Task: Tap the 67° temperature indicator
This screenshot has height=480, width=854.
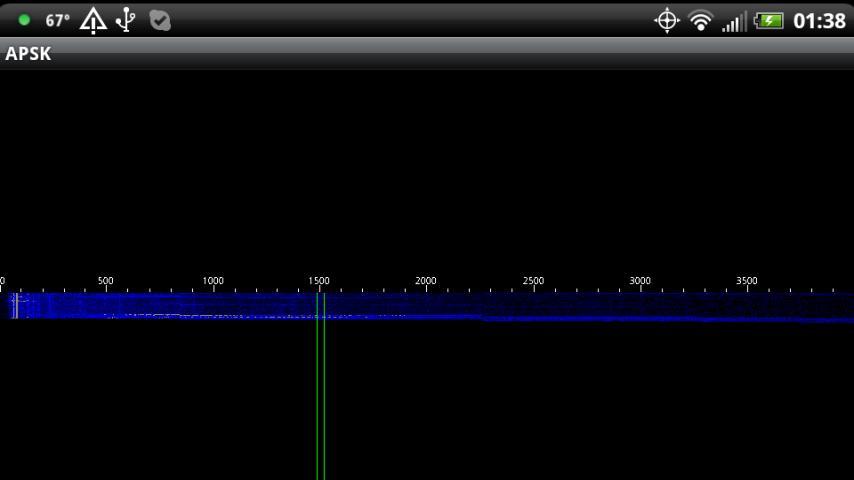Action: (x=57, y=20)
